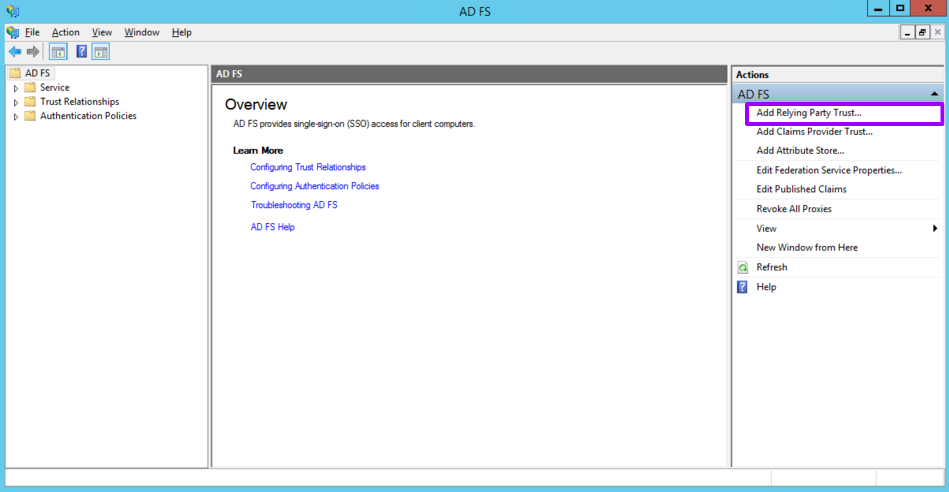
Task: Click the Back arrow in the toolbar
Action: click(14, 52)
